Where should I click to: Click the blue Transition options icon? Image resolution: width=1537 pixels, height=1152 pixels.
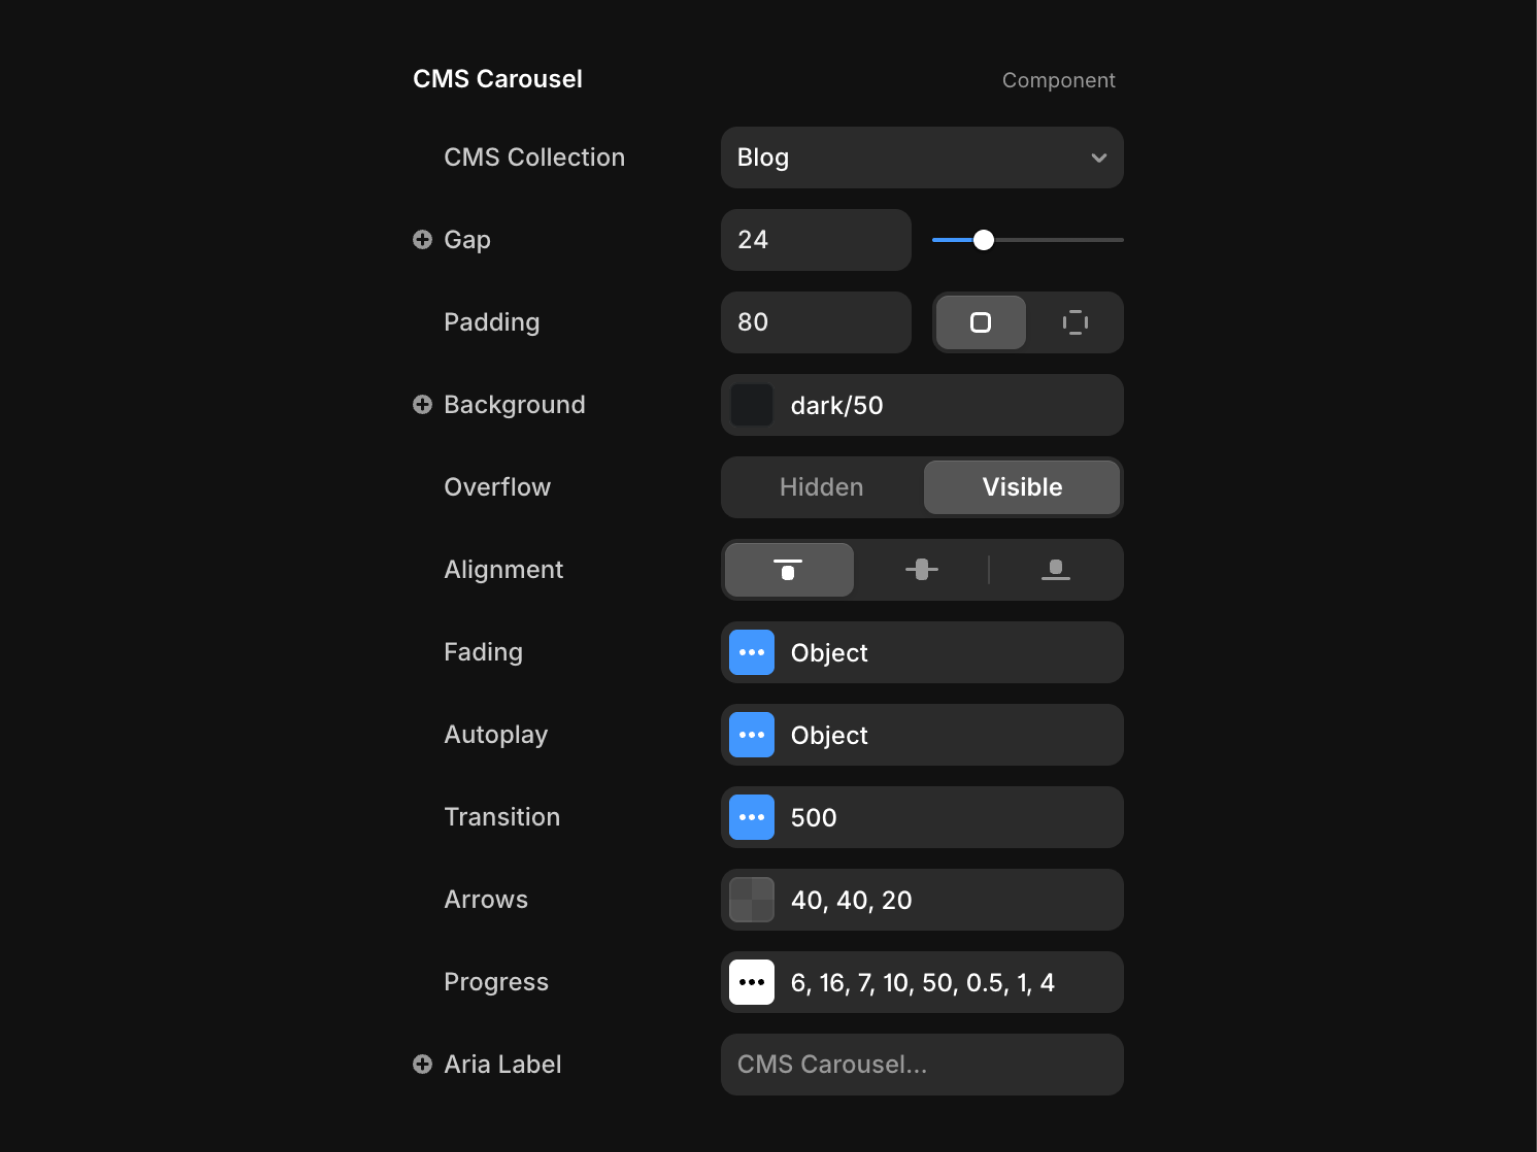[752, 818]
